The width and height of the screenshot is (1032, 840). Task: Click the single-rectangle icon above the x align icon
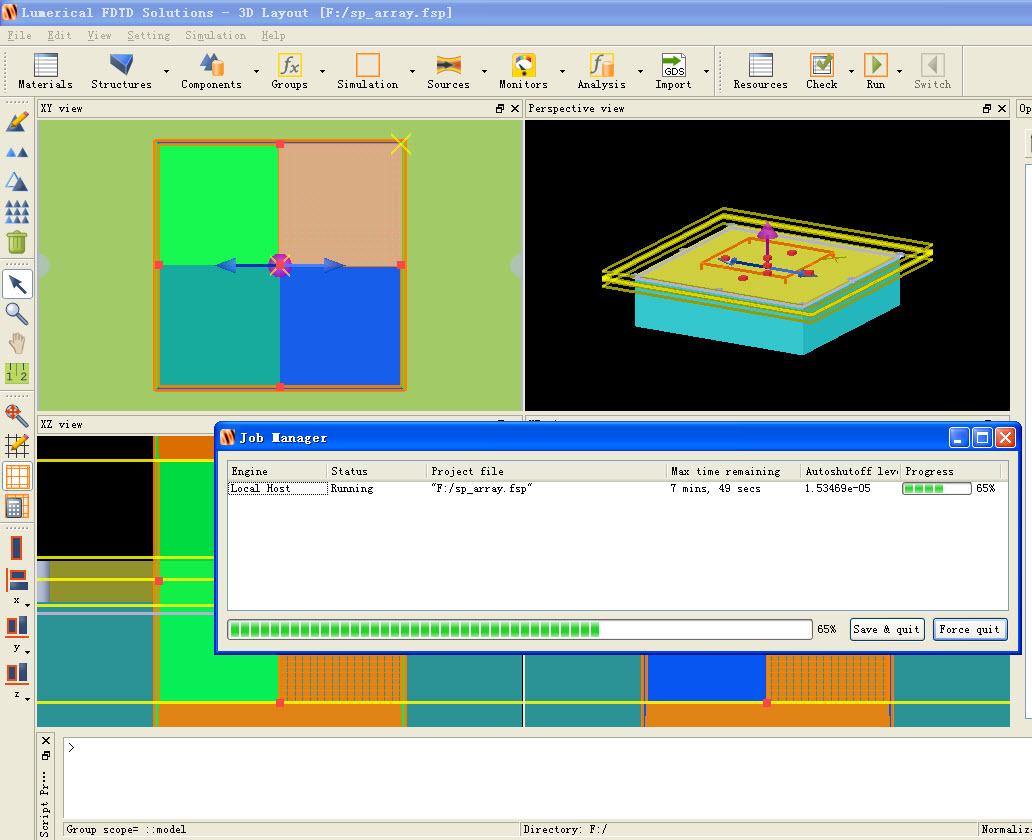pyautogui.click(x=17, y=548)
